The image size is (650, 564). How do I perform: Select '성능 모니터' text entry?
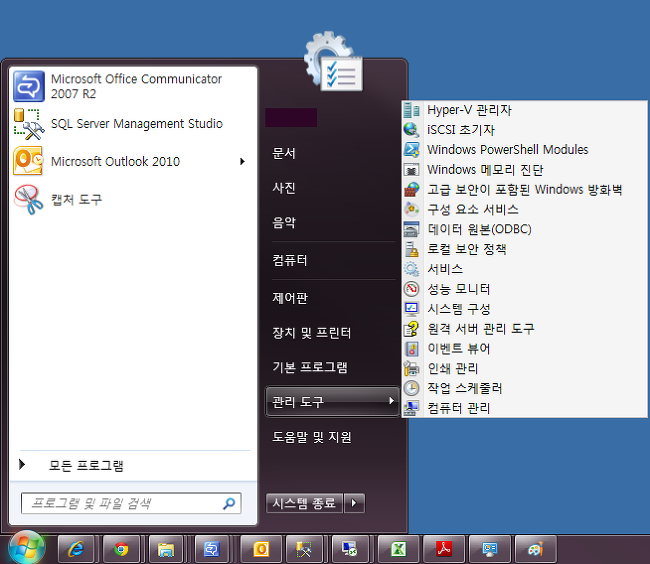[x=459, y=289]
